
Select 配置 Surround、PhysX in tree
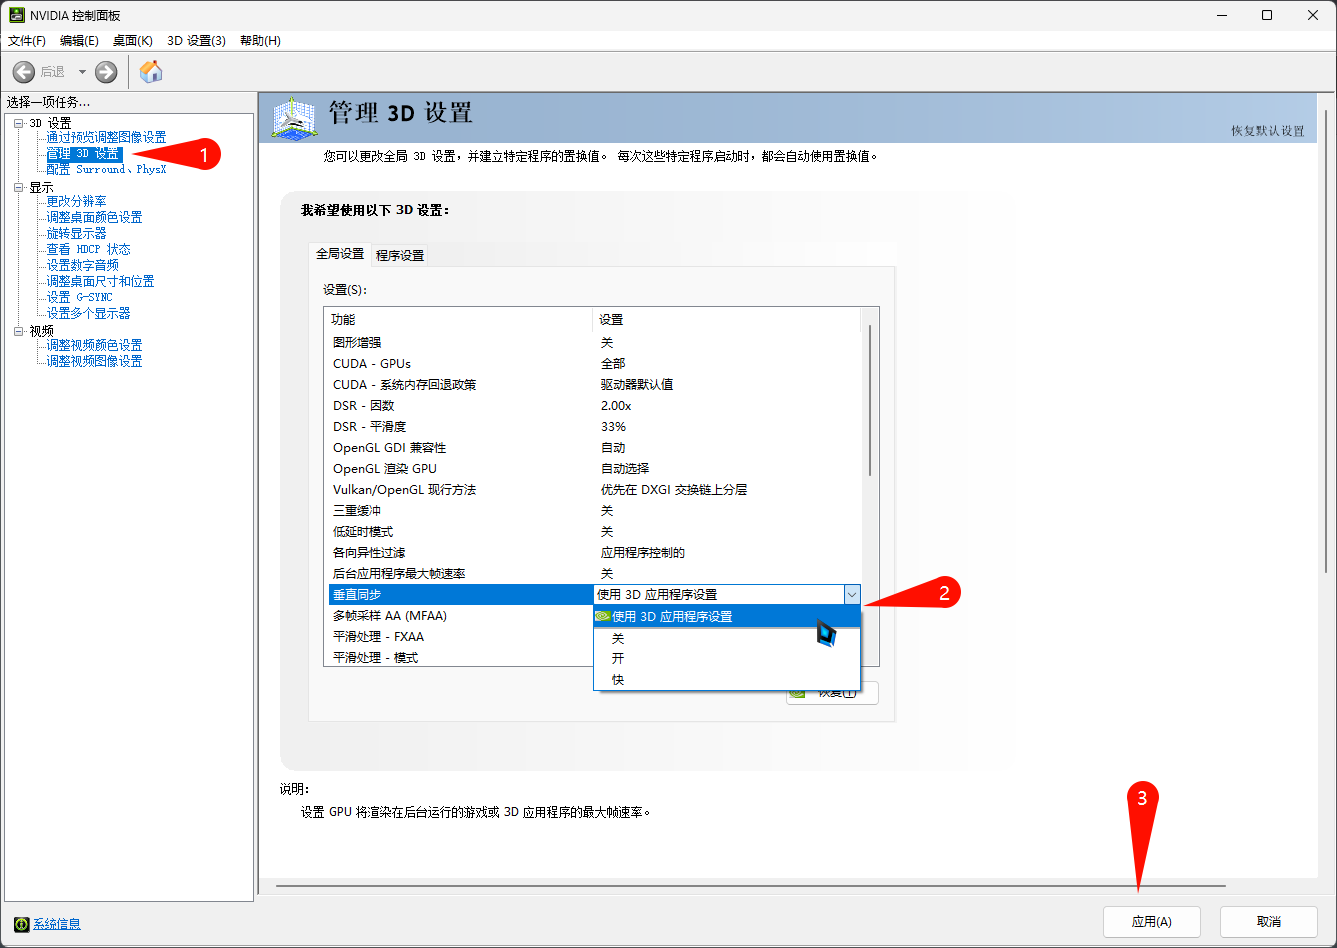(x=106, y=170)
